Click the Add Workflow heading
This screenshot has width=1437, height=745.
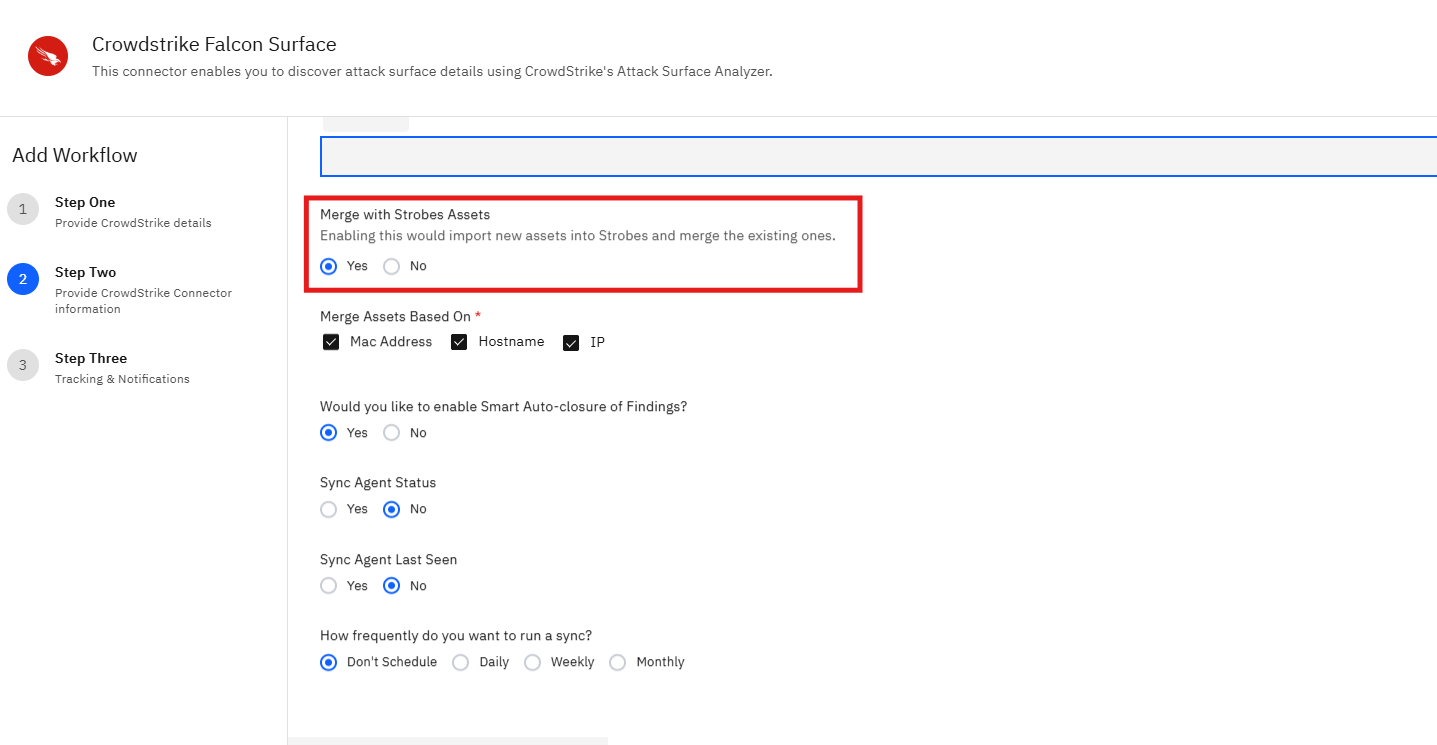(x=75, y=155)
